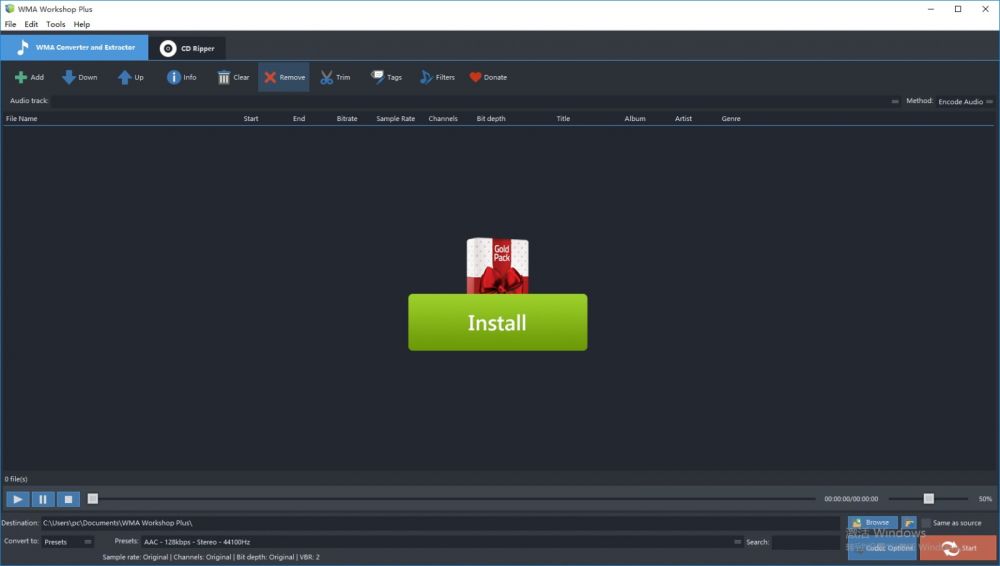Click the Sample Rate column header
Screen dimensions: 1000x566
[x=395, y=119]
